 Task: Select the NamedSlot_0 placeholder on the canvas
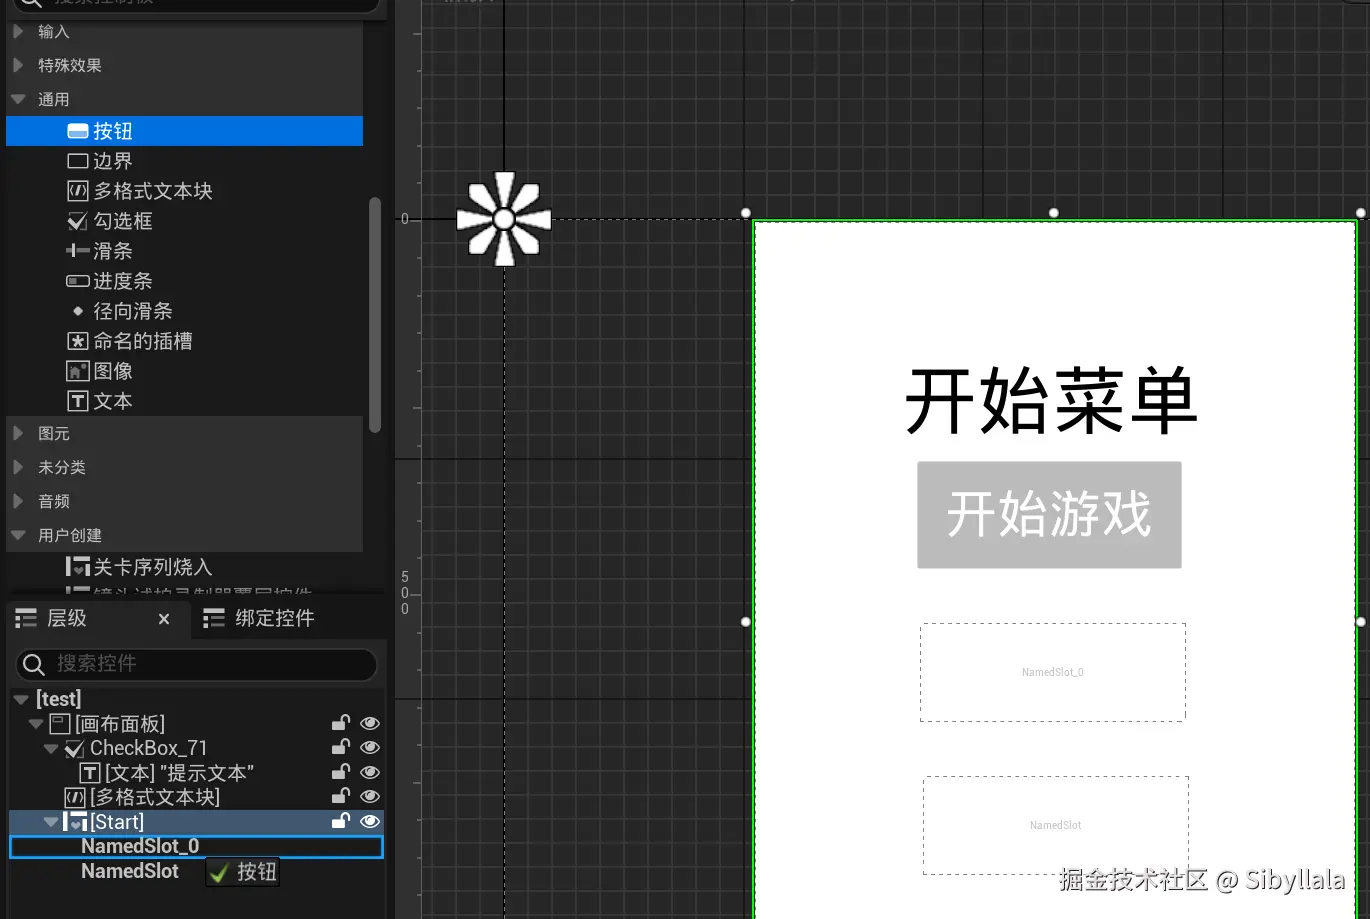pyautogui.click(x=1053, y=672)
